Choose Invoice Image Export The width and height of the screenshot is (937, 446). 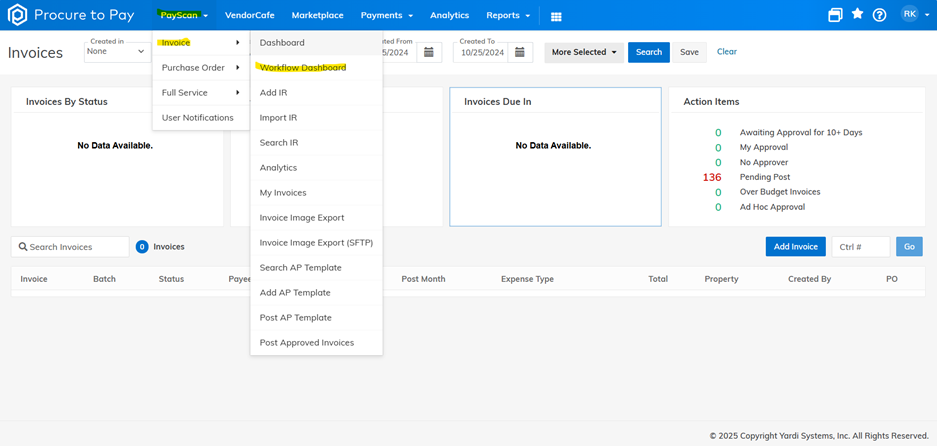click(316, 218)
